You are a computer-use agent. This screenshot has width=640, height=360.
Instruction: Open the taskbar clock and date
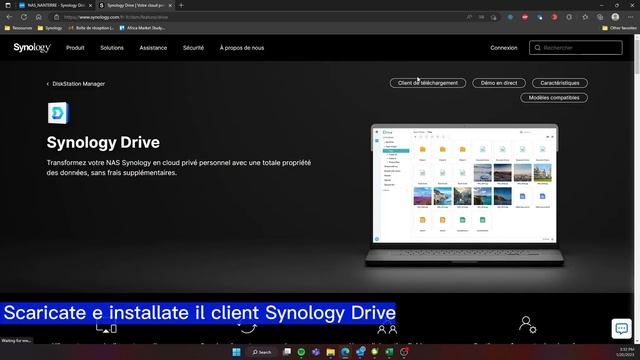(x=626, y=352)
